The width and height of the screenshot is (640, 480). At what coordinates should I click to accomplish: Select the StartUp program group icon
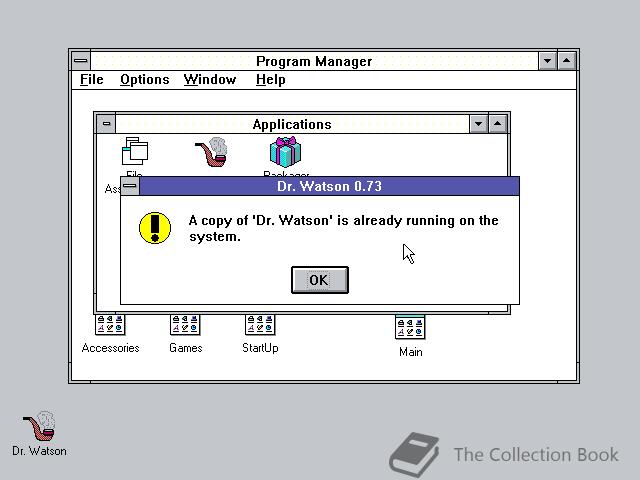[260, 324]
